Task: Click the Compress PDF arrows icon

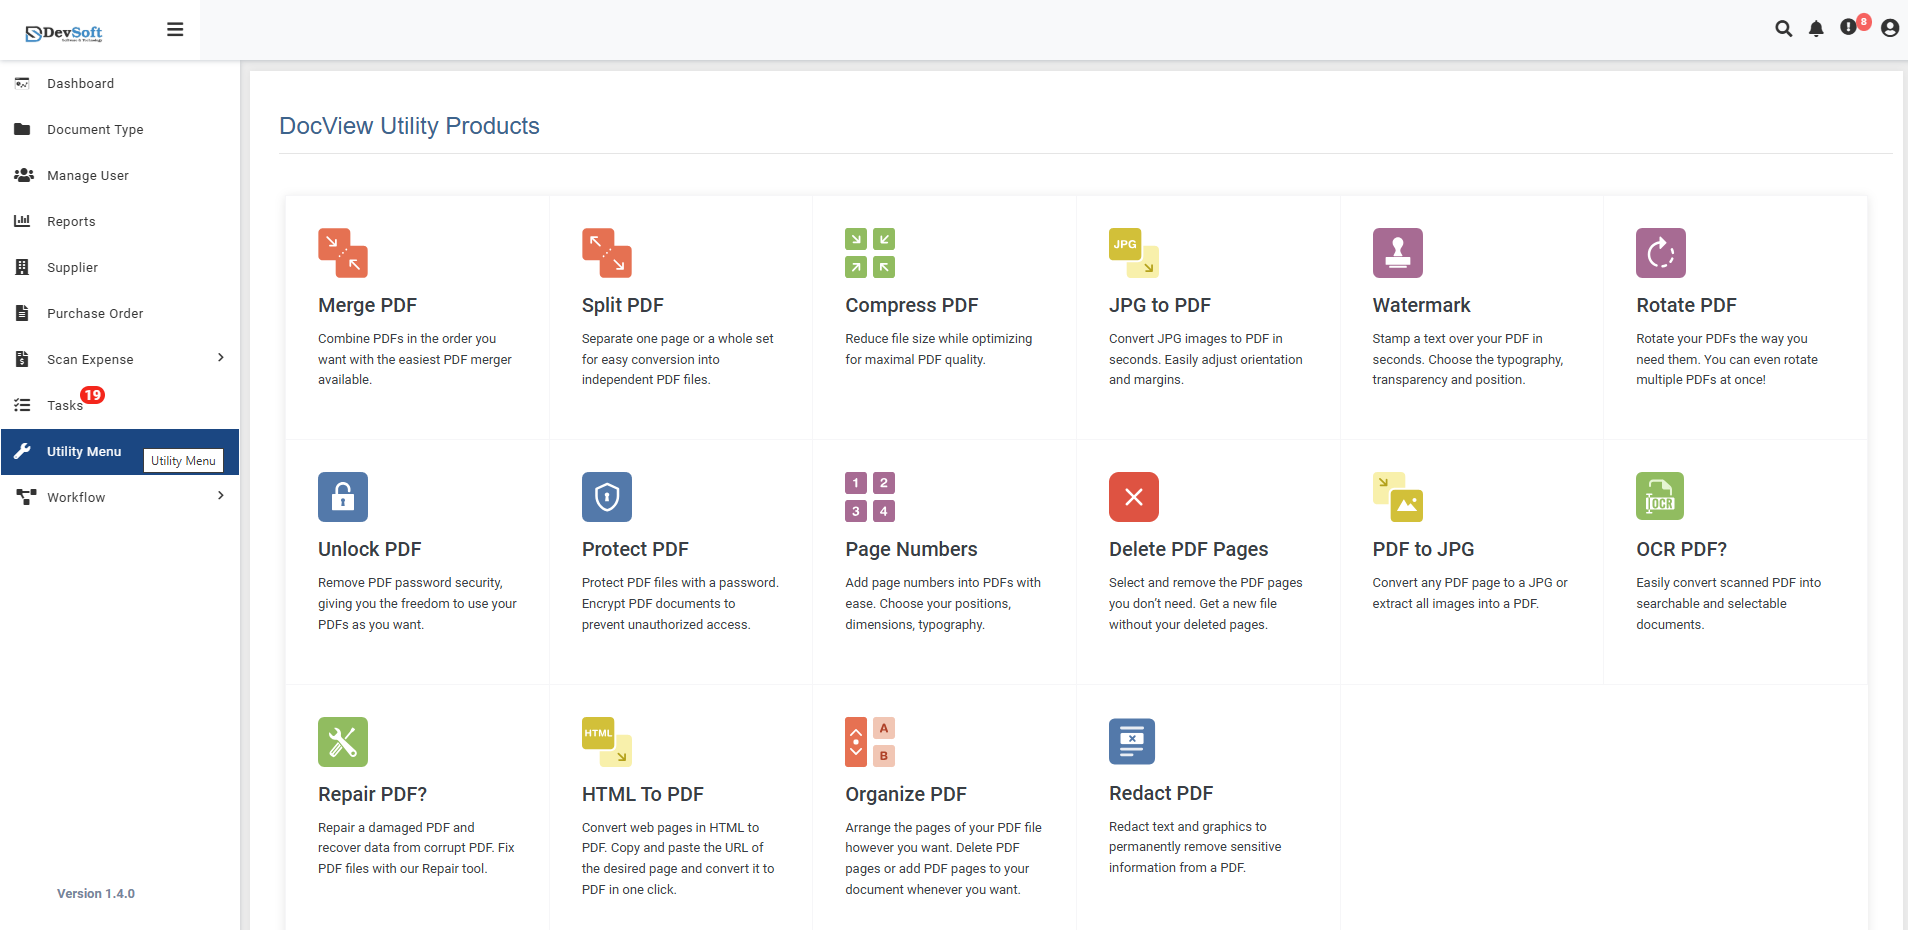Action: click(x=869, y=252)
